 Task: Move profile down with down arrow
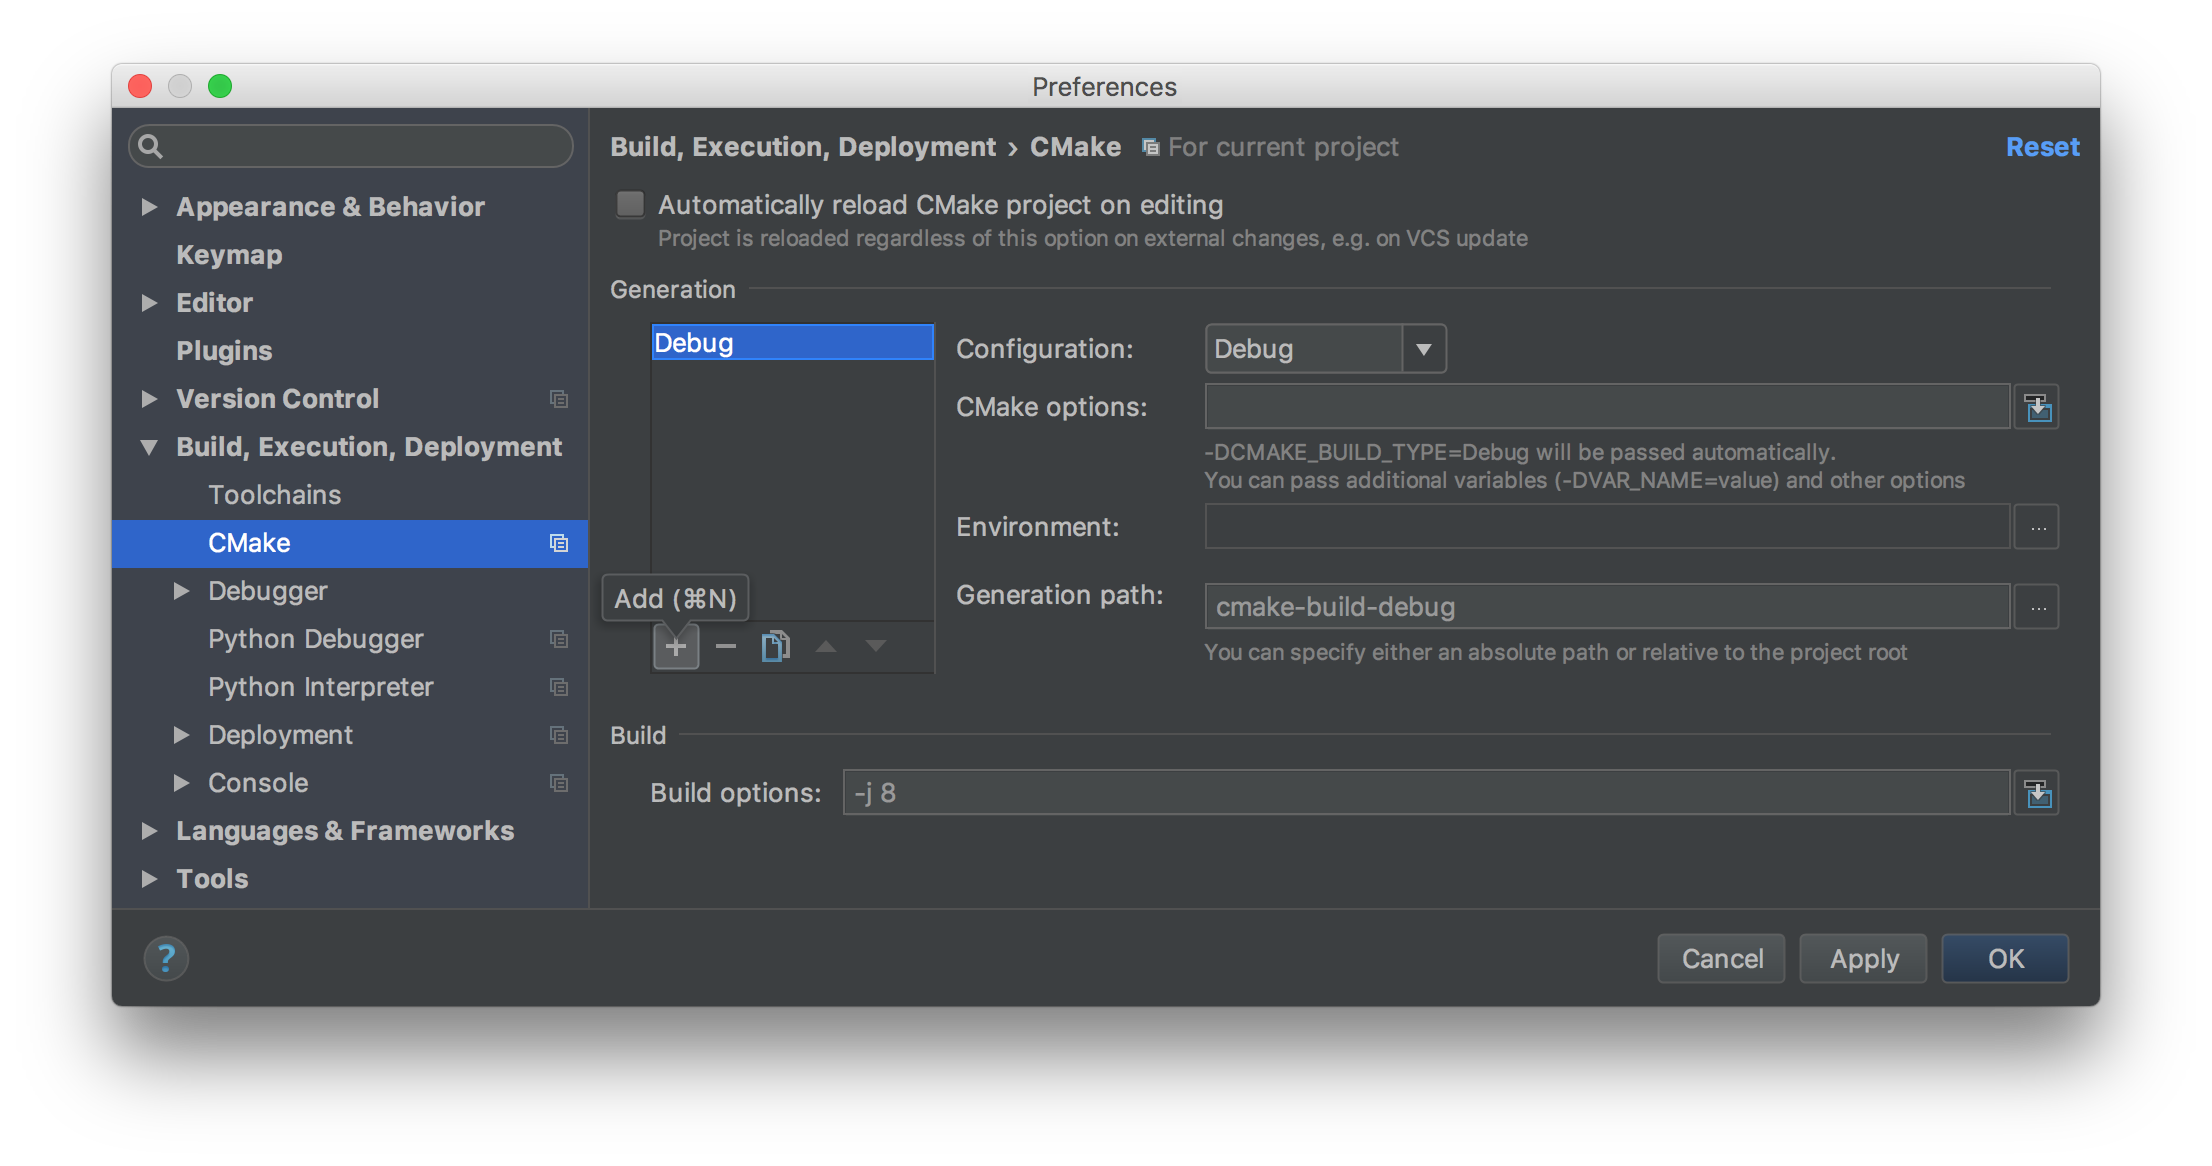click(x=876, y=647)
